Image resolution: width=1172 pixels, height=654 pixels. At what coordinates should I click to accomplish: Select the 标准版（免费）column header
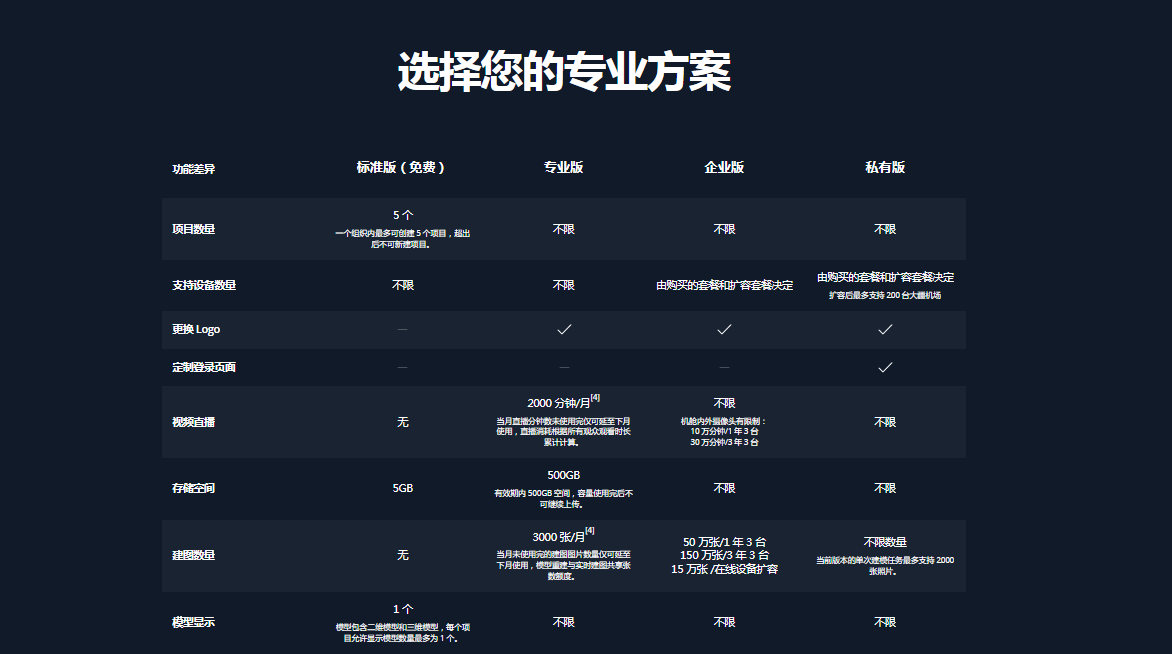click(401, 168)
